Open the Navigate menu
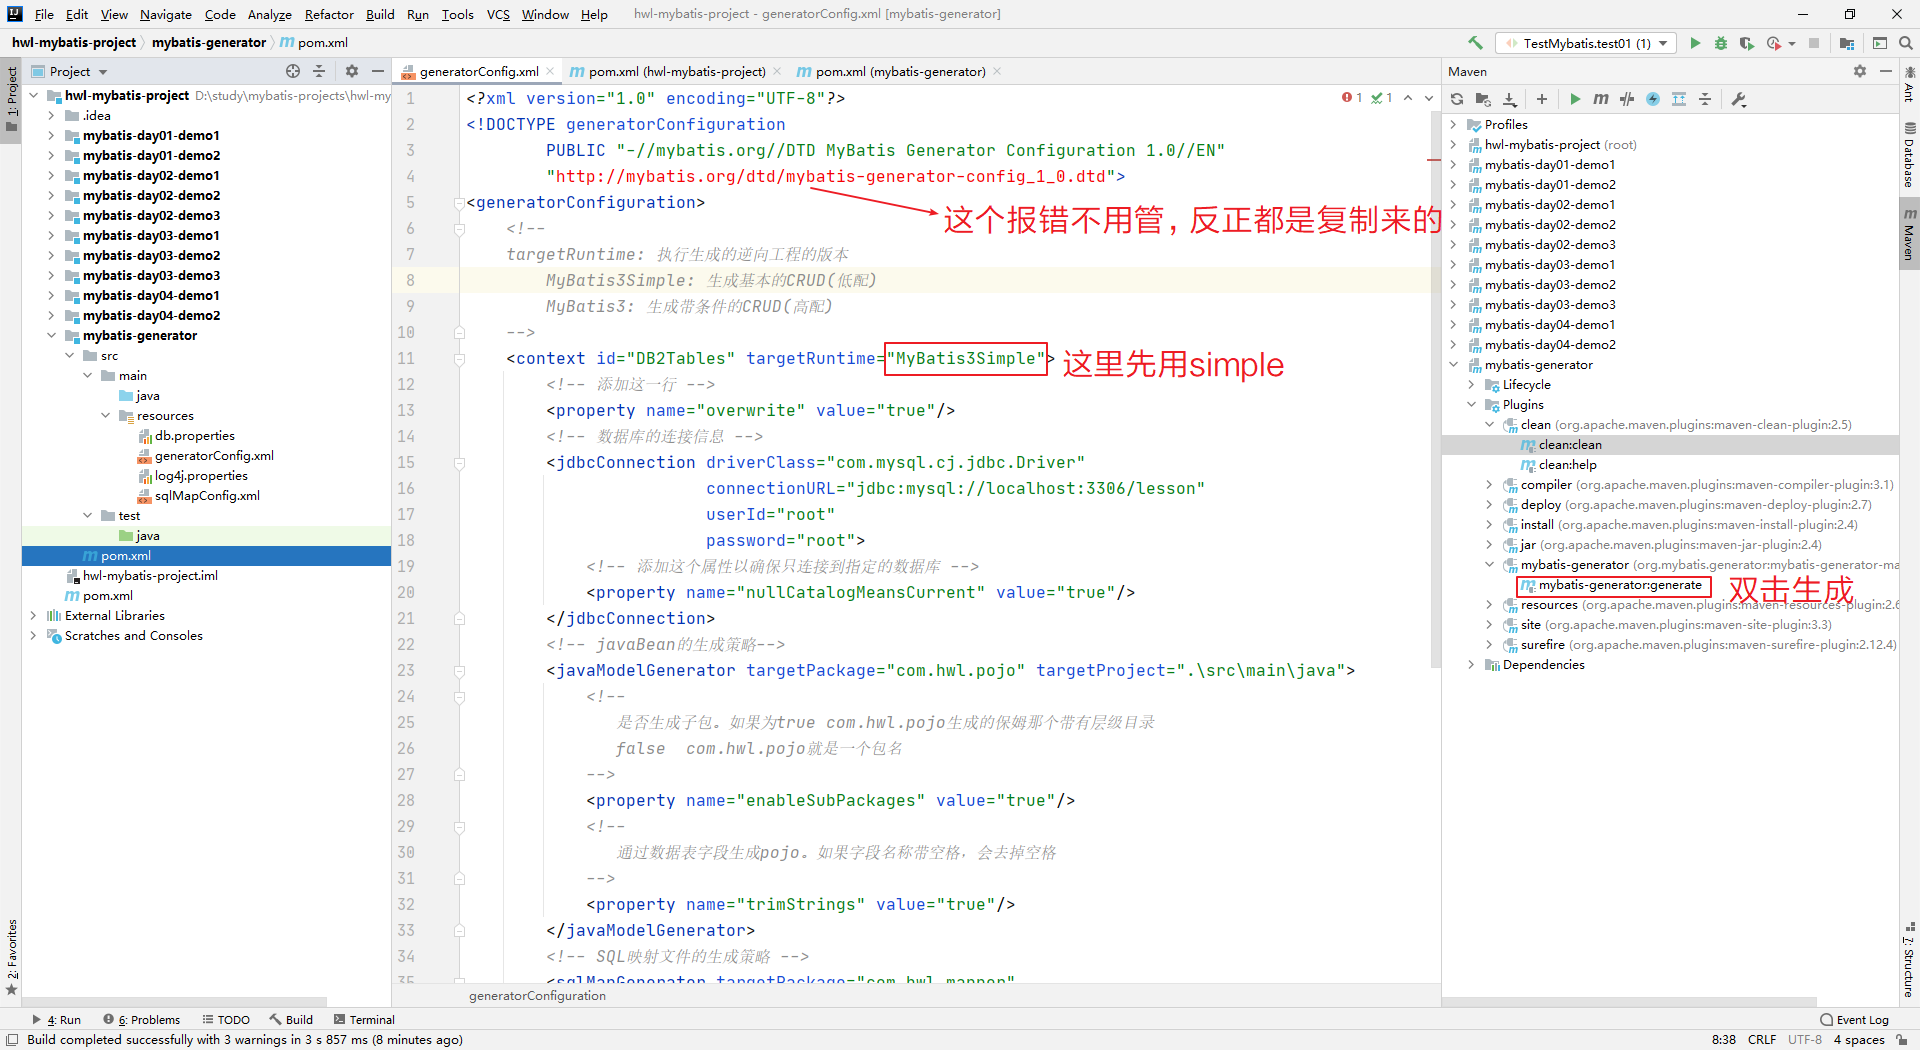This screenshot has height=1050, width=1920. pyautogui.click(x=166, y=14)
